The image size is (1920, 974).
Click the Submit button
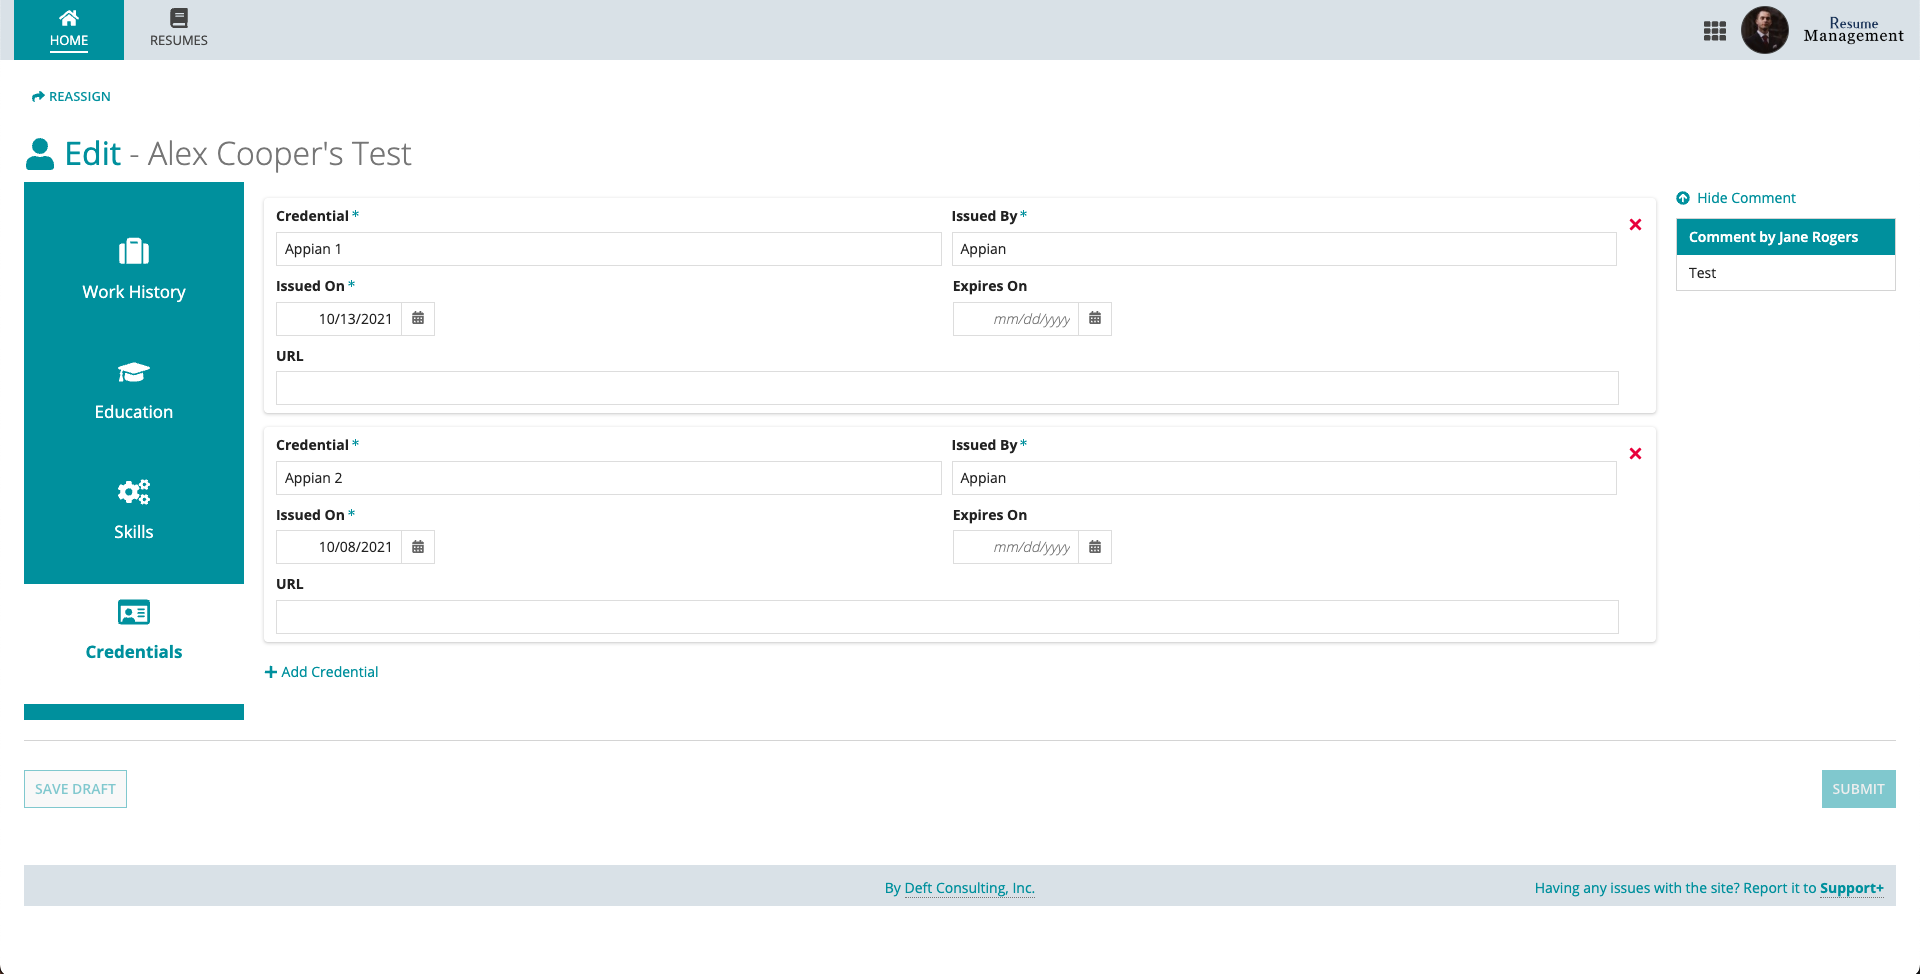click(1858, 789)
